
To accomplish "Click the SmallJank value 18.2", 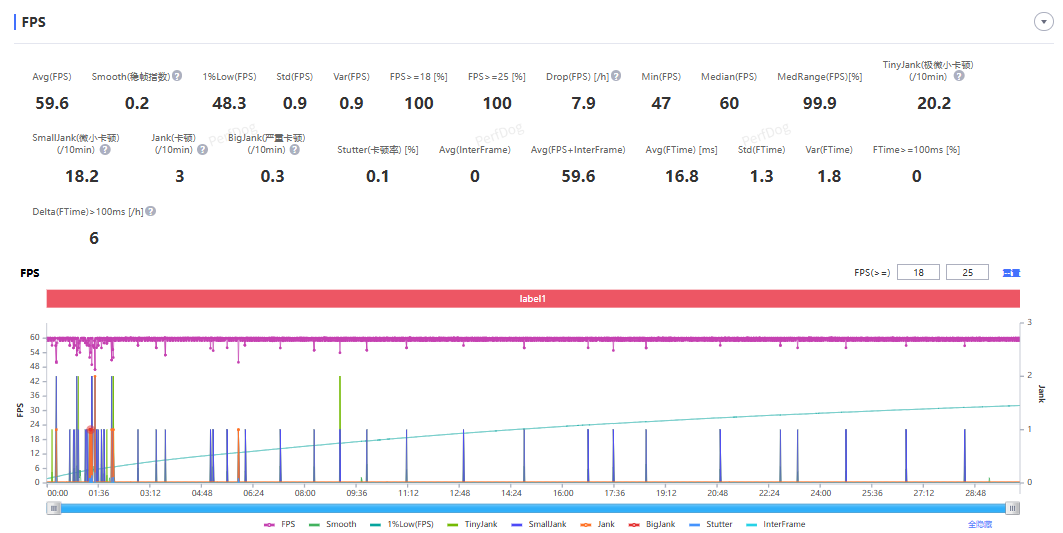I will coord(82,176).
